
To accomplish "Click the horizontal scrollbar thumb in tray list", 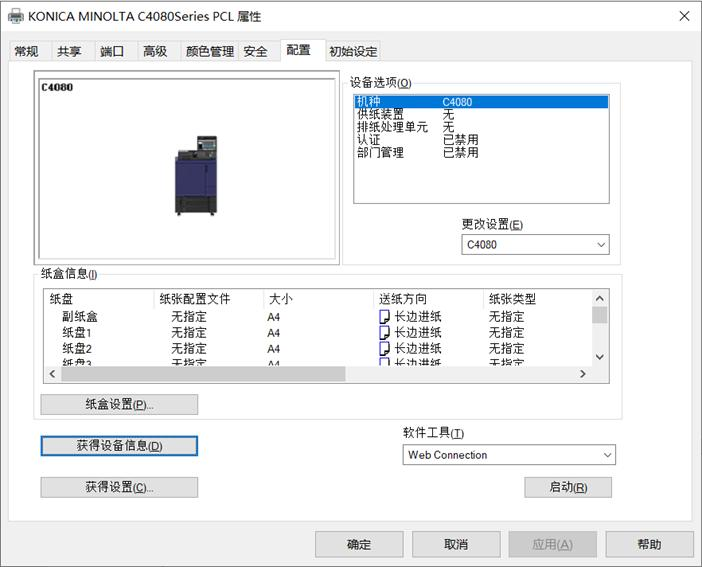I will [x=203, y=374].
